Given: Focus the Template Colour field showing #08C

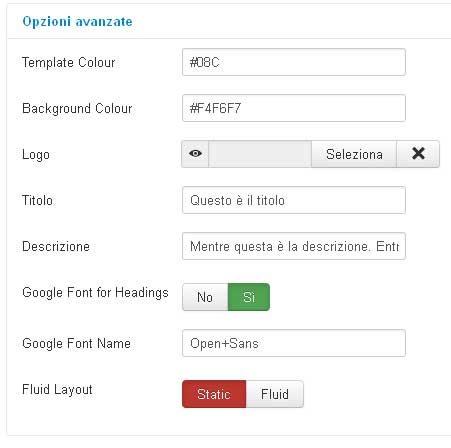Looking at the screenshot, I should pos(294,62).
